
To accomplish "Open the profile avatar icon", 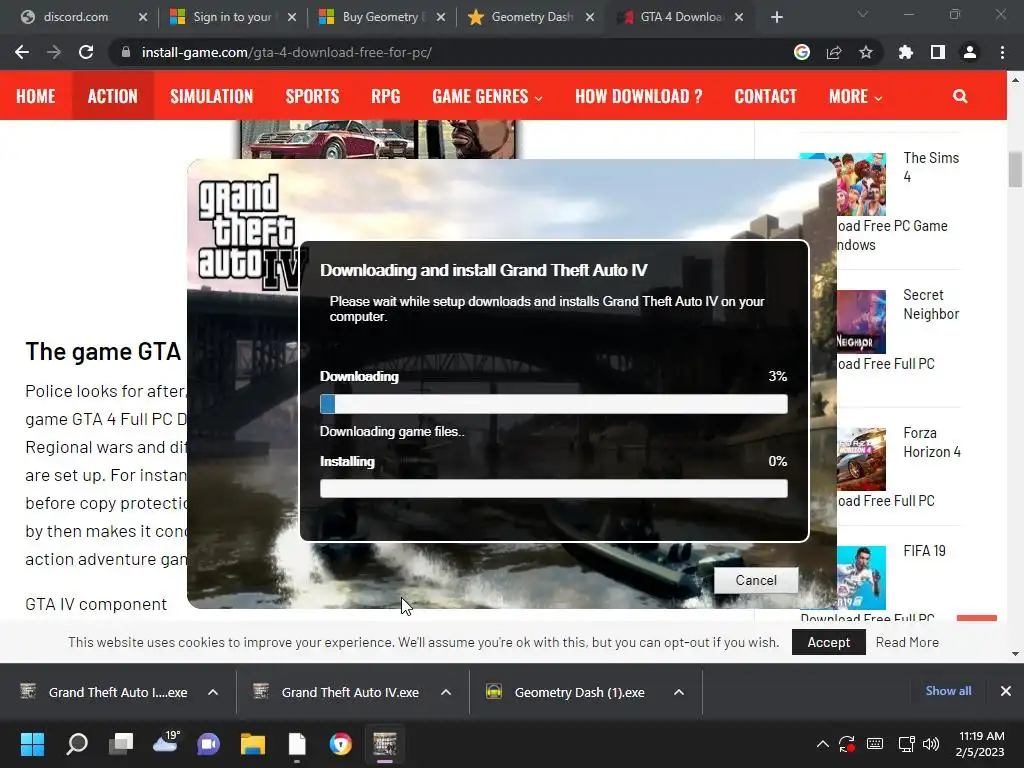I will click(970, 52).
